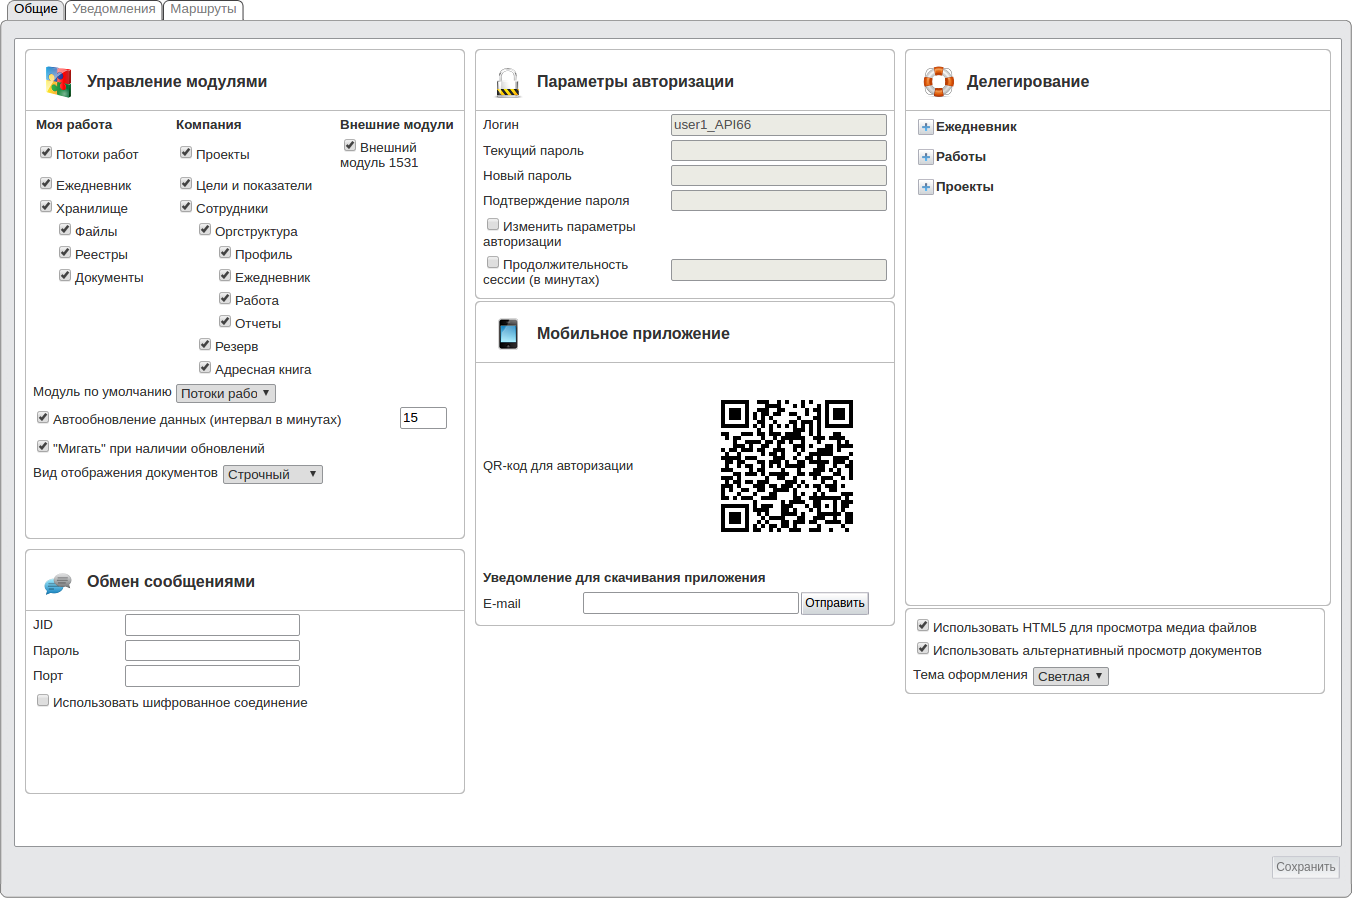1352x902 pixels.
Task: Click the Текущий пароль field
Action: point(779,150)
